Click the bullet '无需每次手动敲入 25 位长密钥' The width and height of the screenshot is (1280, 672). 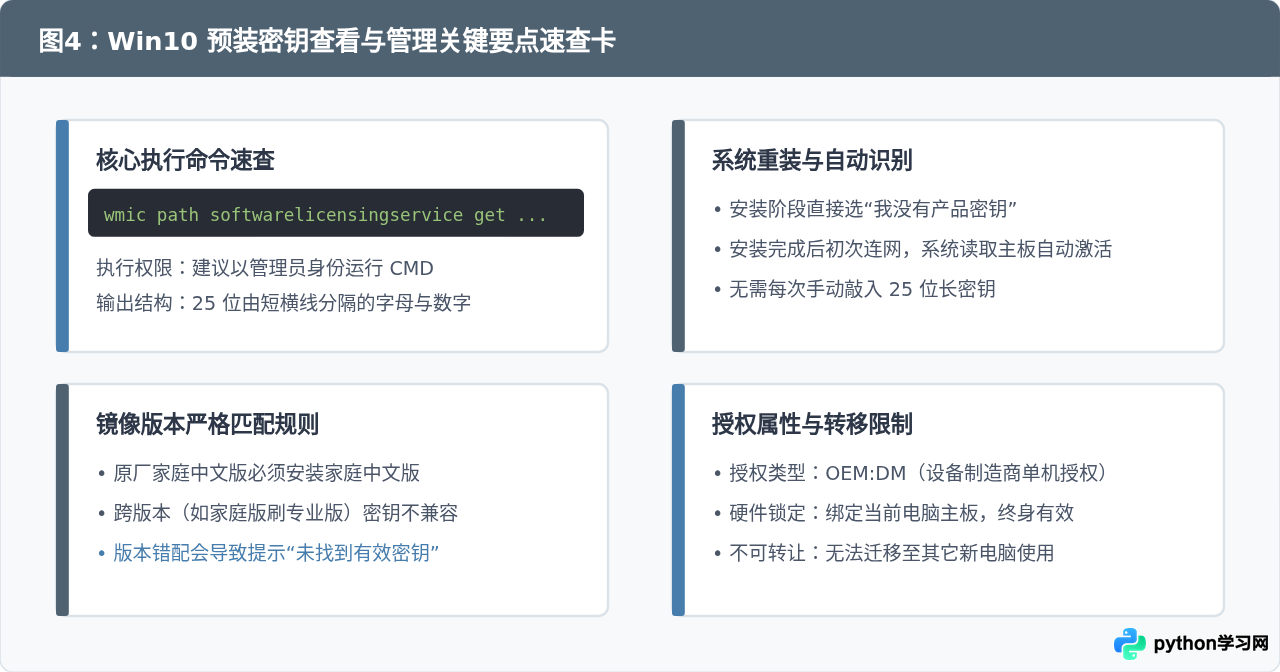854,289
